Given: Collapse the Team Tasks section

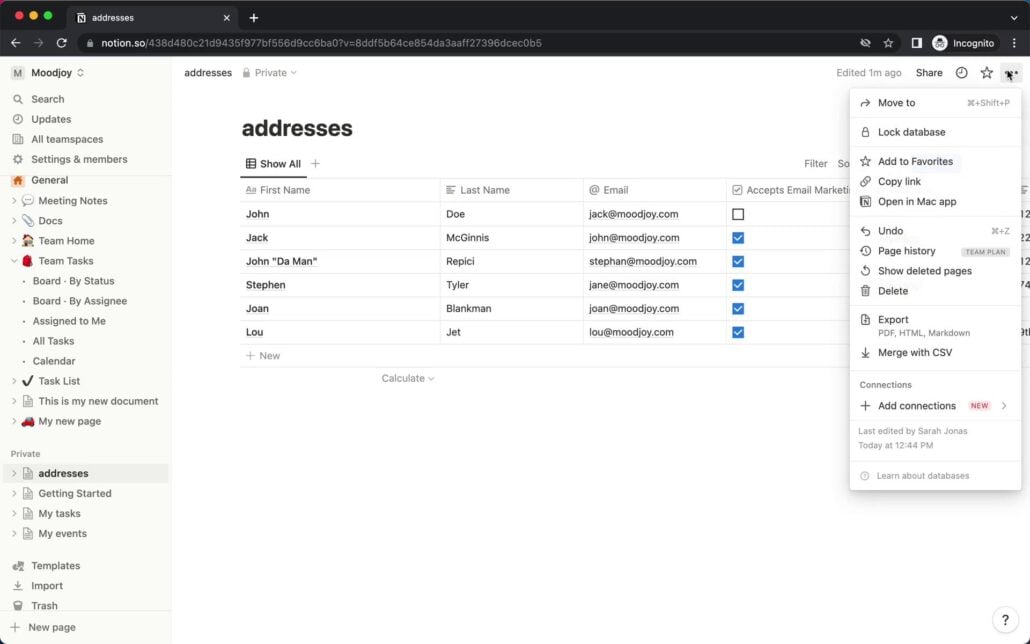Looking at the screenshot, I should (x=14, y=261).
